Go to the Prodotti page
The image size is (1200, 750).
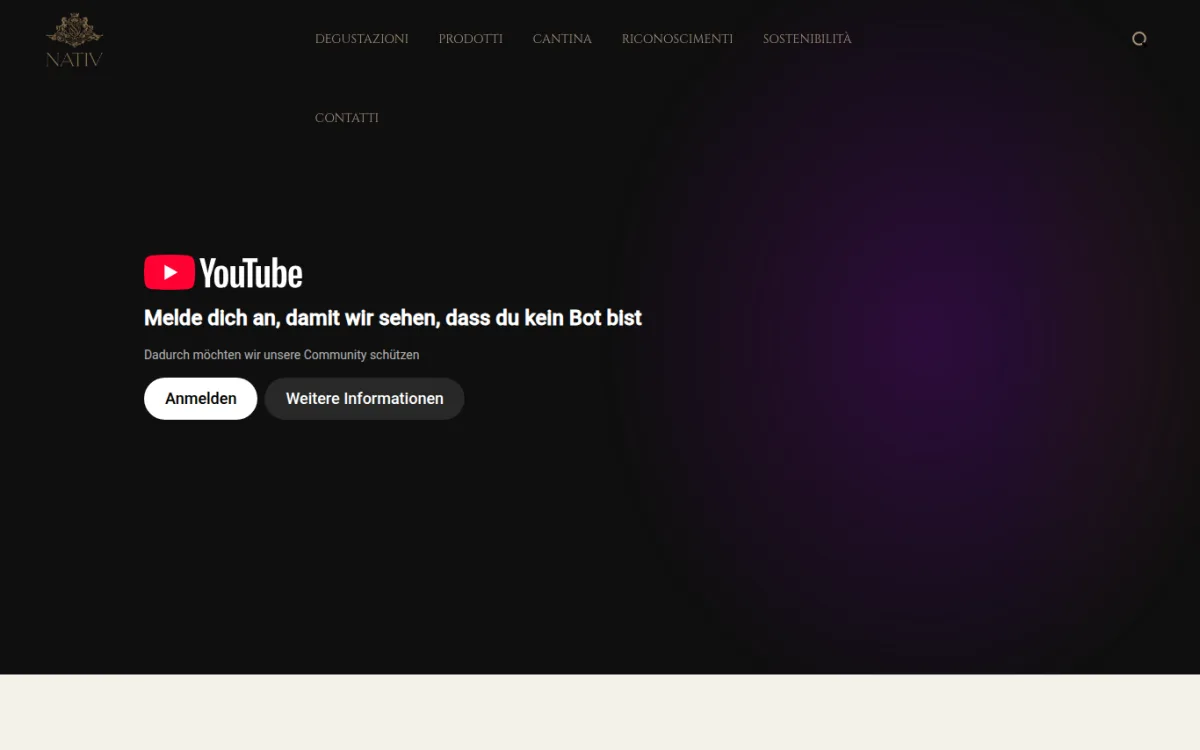click(471, 39)
